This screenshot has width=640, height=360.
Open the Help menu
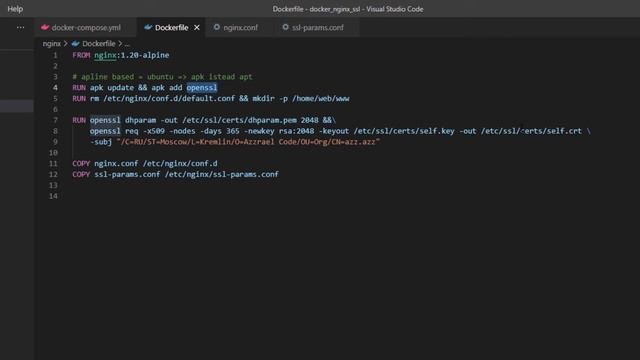15,9
